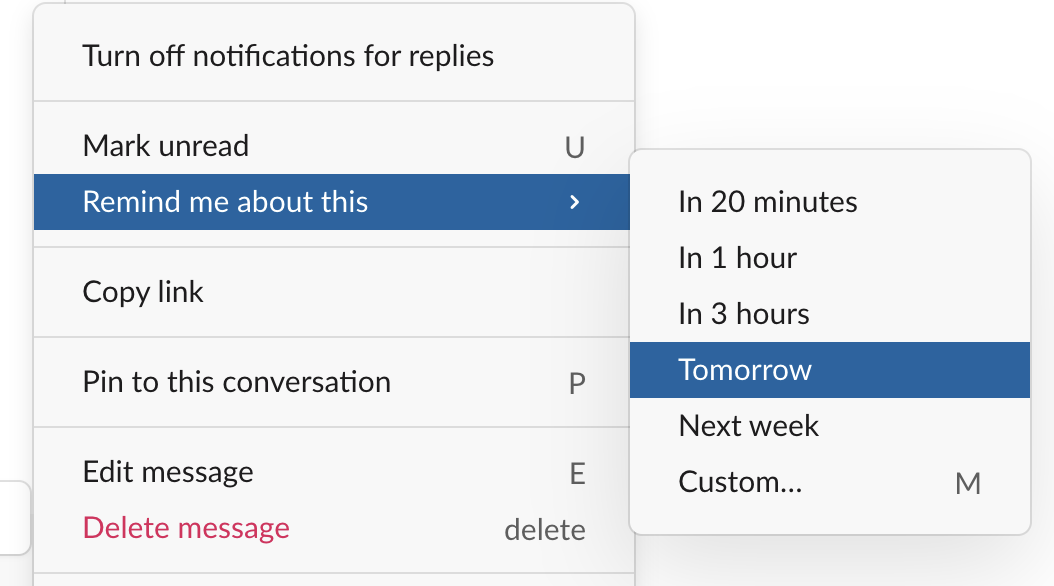
Task: Click the chevron arrow beside Remind me
Action: coord(574,202)
